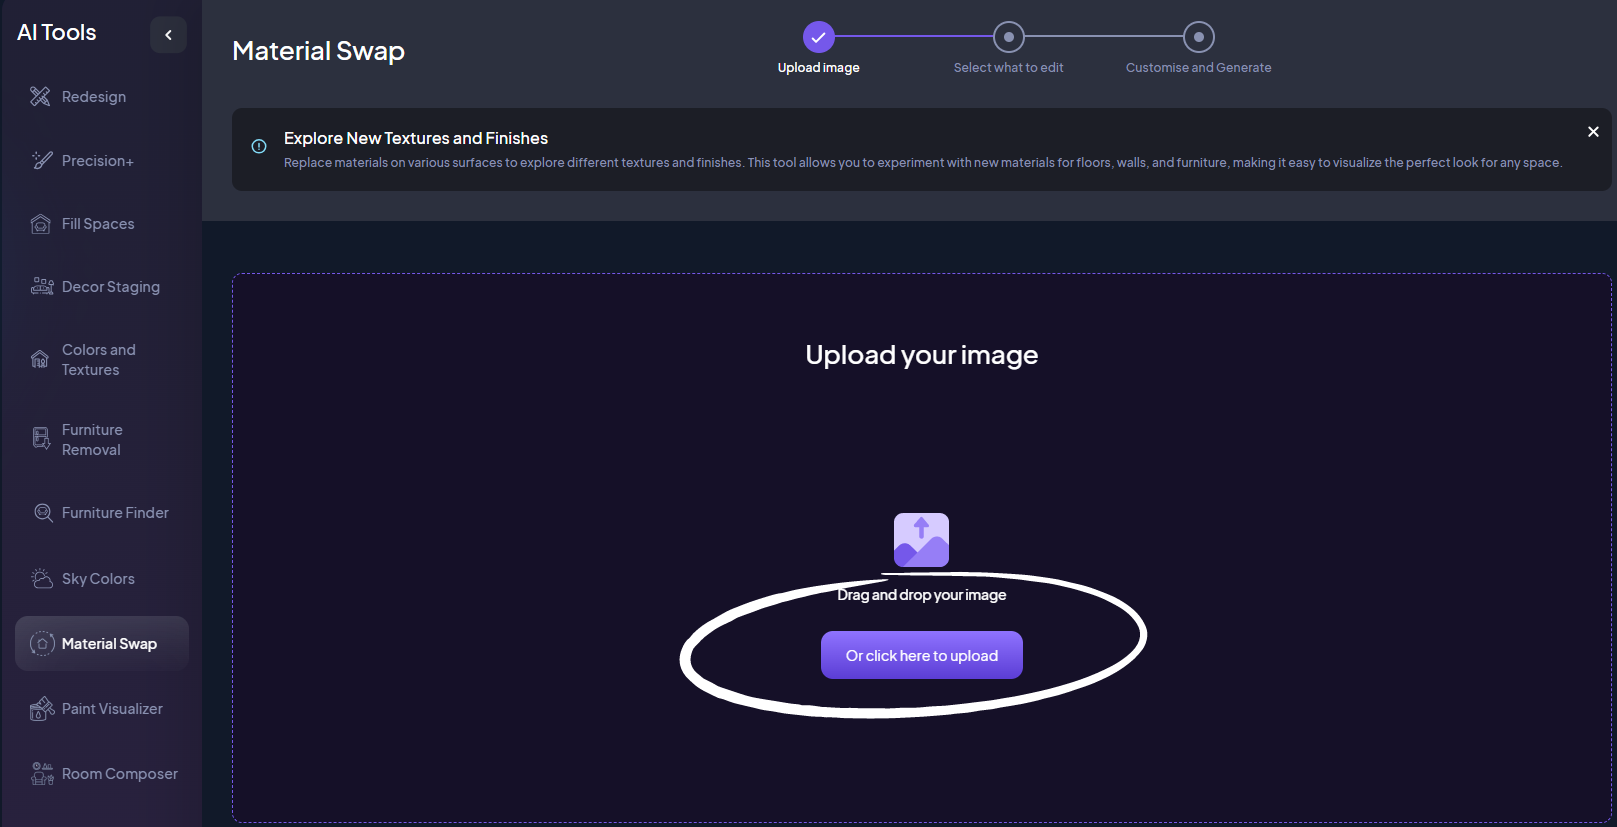Click the image upload icon
Viewport: 1617px width, 827px height.
(x=921, y=540)
